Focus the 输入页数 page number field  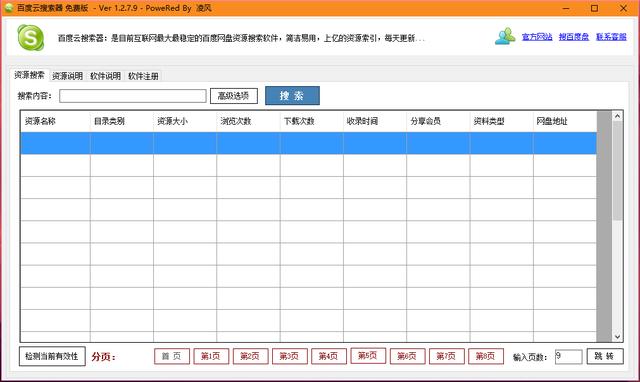tap(568, 356)
